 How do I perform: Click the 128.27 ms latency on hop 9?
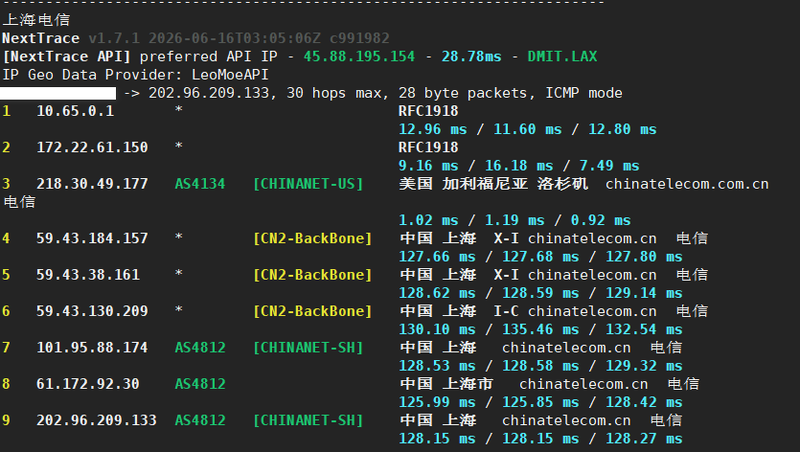pos(644,439)
